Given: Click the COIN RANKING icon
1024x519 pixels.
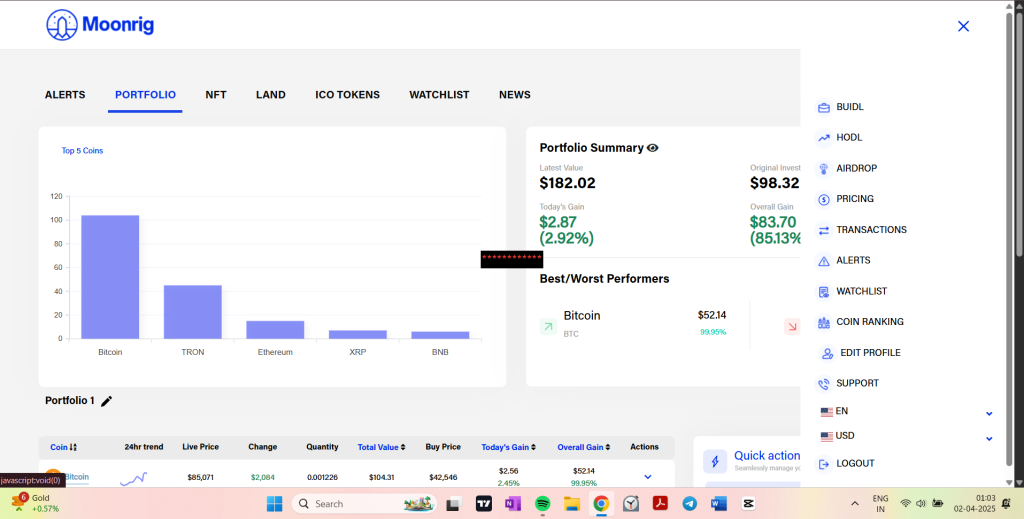Looking at the screenshot, I should pyautogui.click(x=824, y=322).
